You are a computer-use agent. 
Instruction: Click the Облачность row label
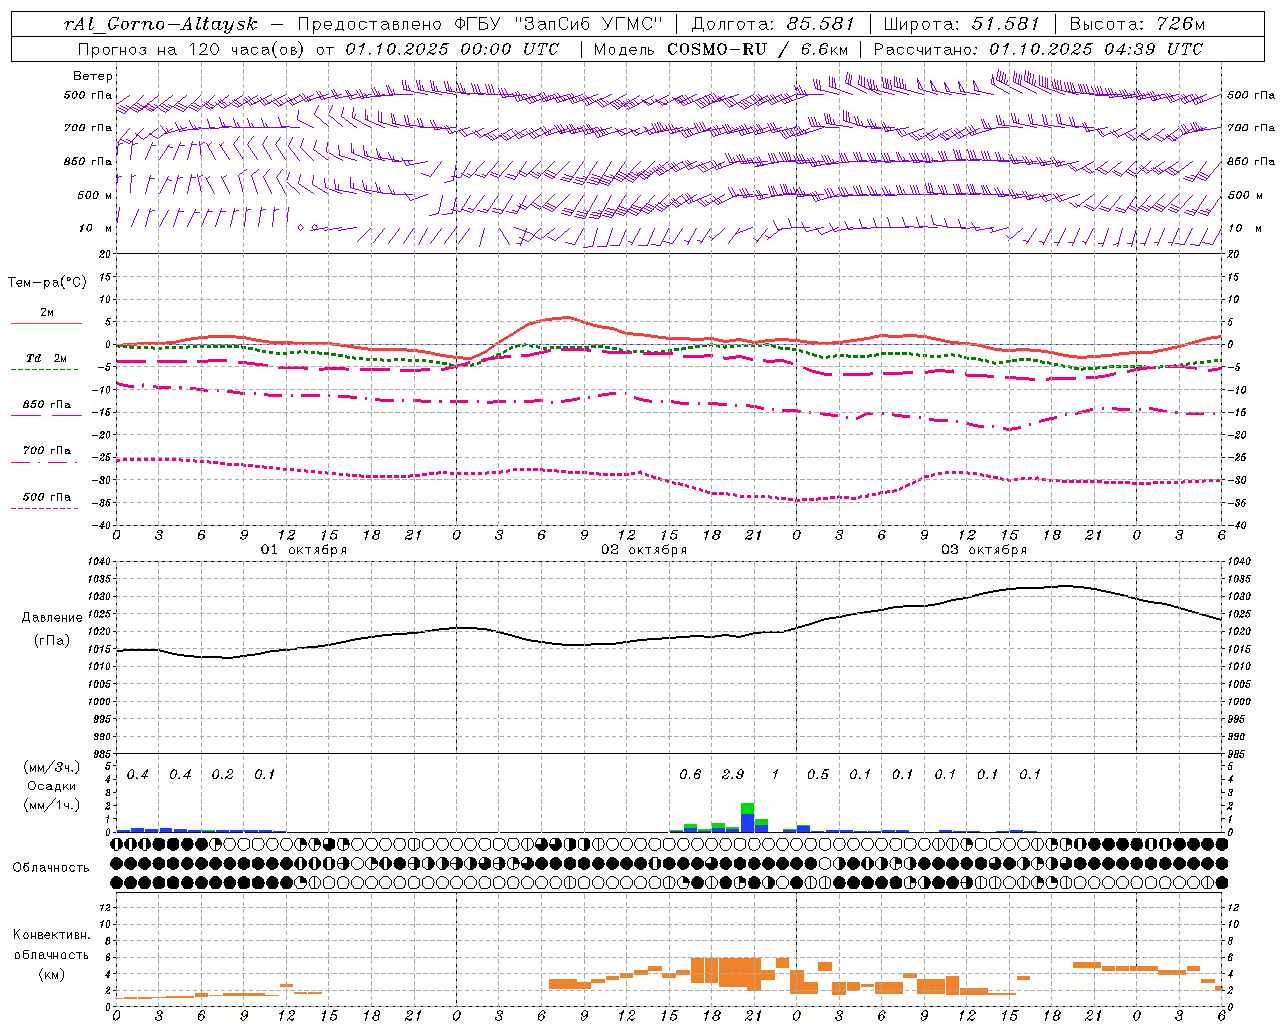(51, 868)
